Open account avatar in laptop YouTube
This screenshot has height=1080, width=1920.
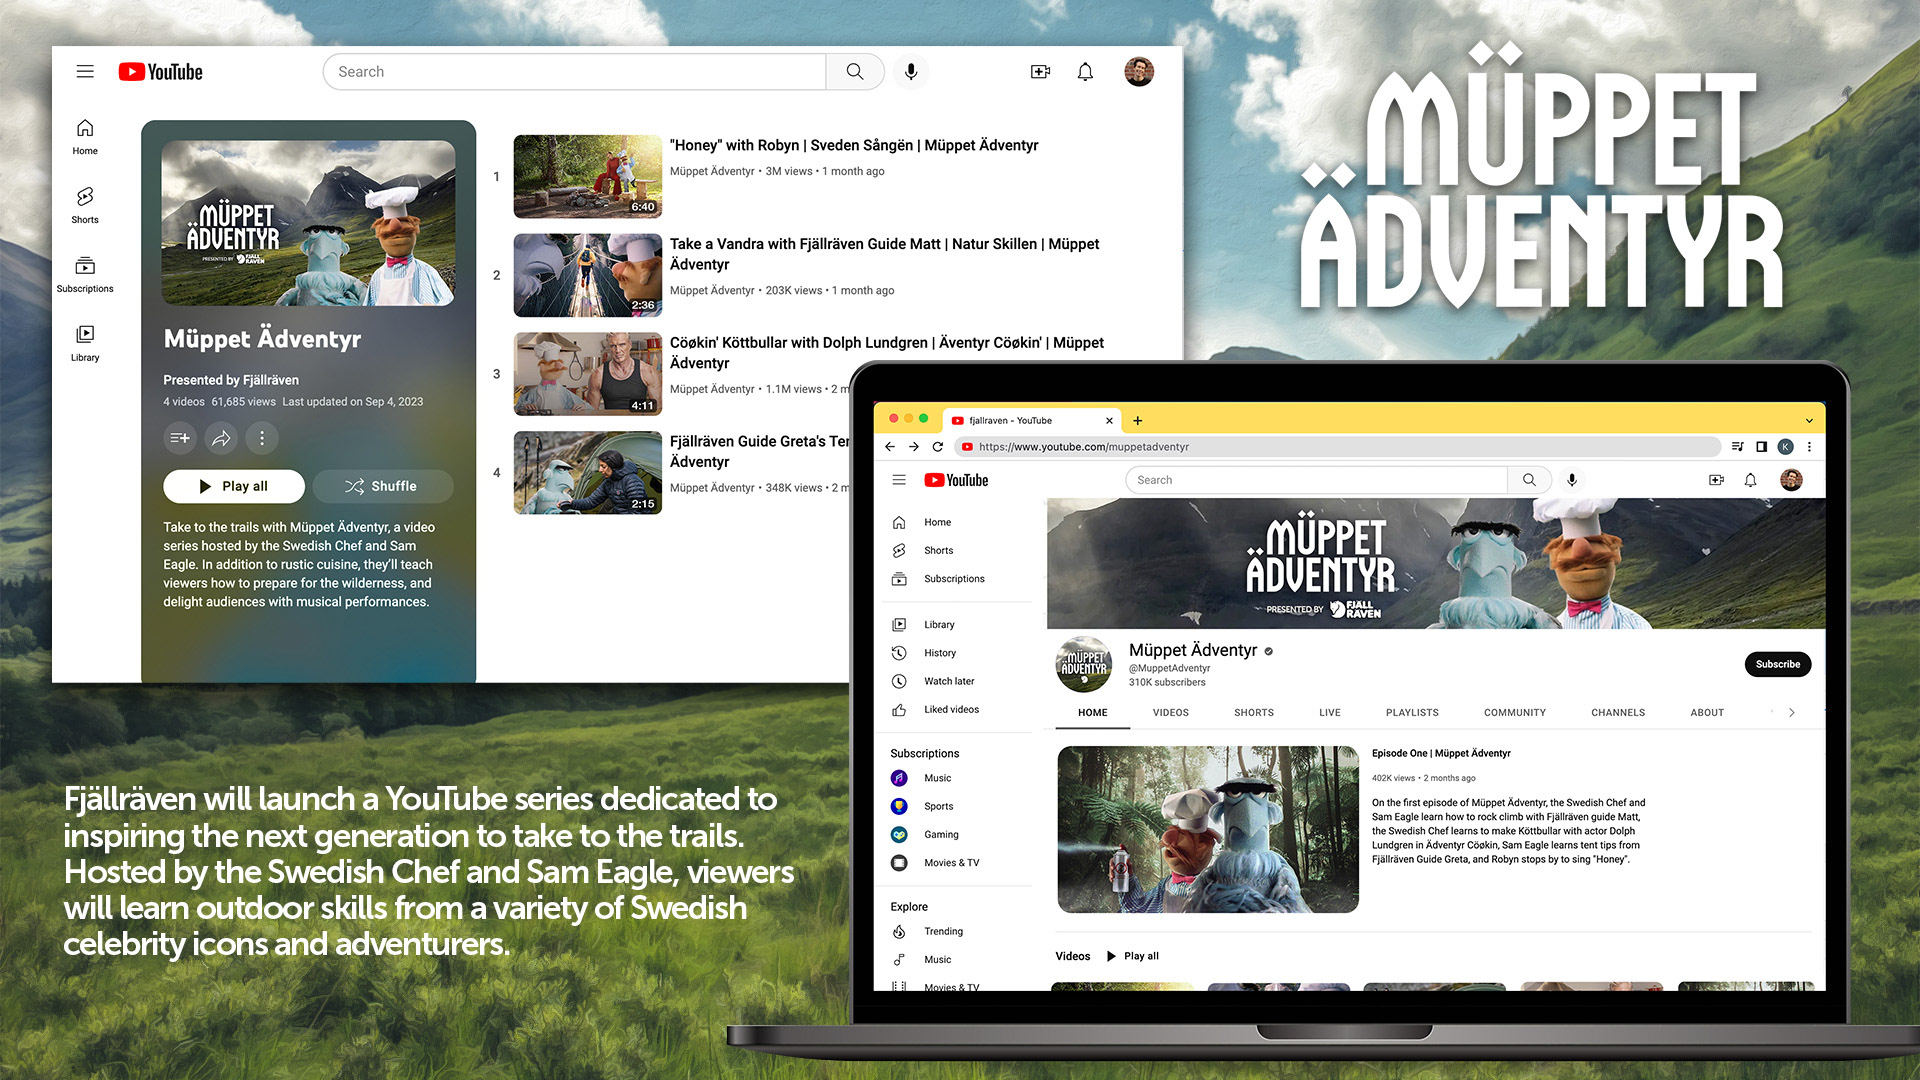click(1791, 480)
